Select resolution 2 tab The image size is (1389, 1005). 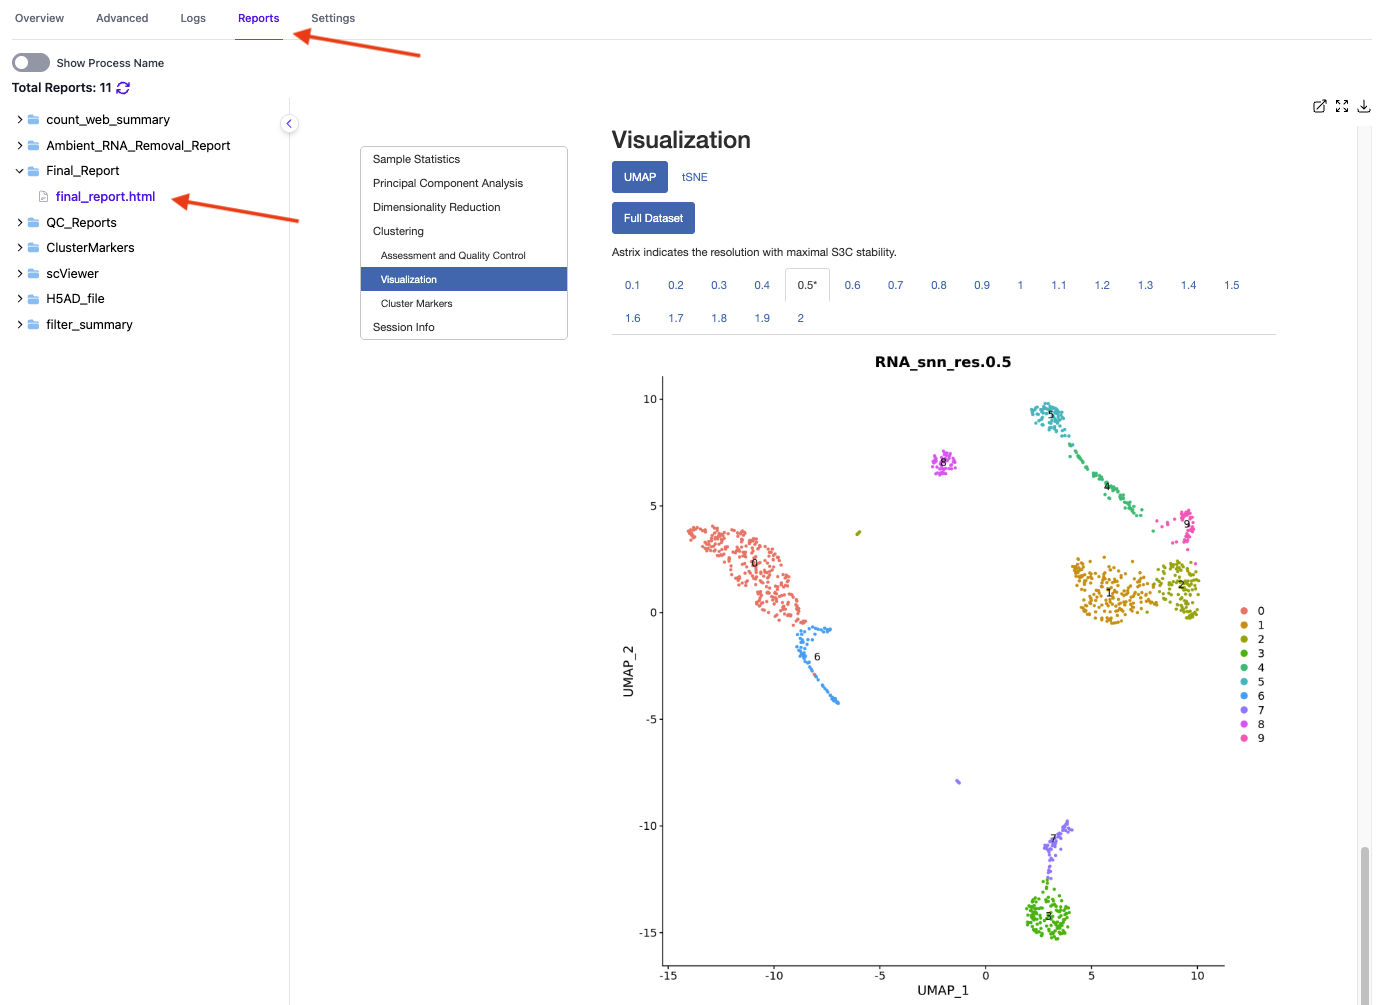tap(800, 318)
